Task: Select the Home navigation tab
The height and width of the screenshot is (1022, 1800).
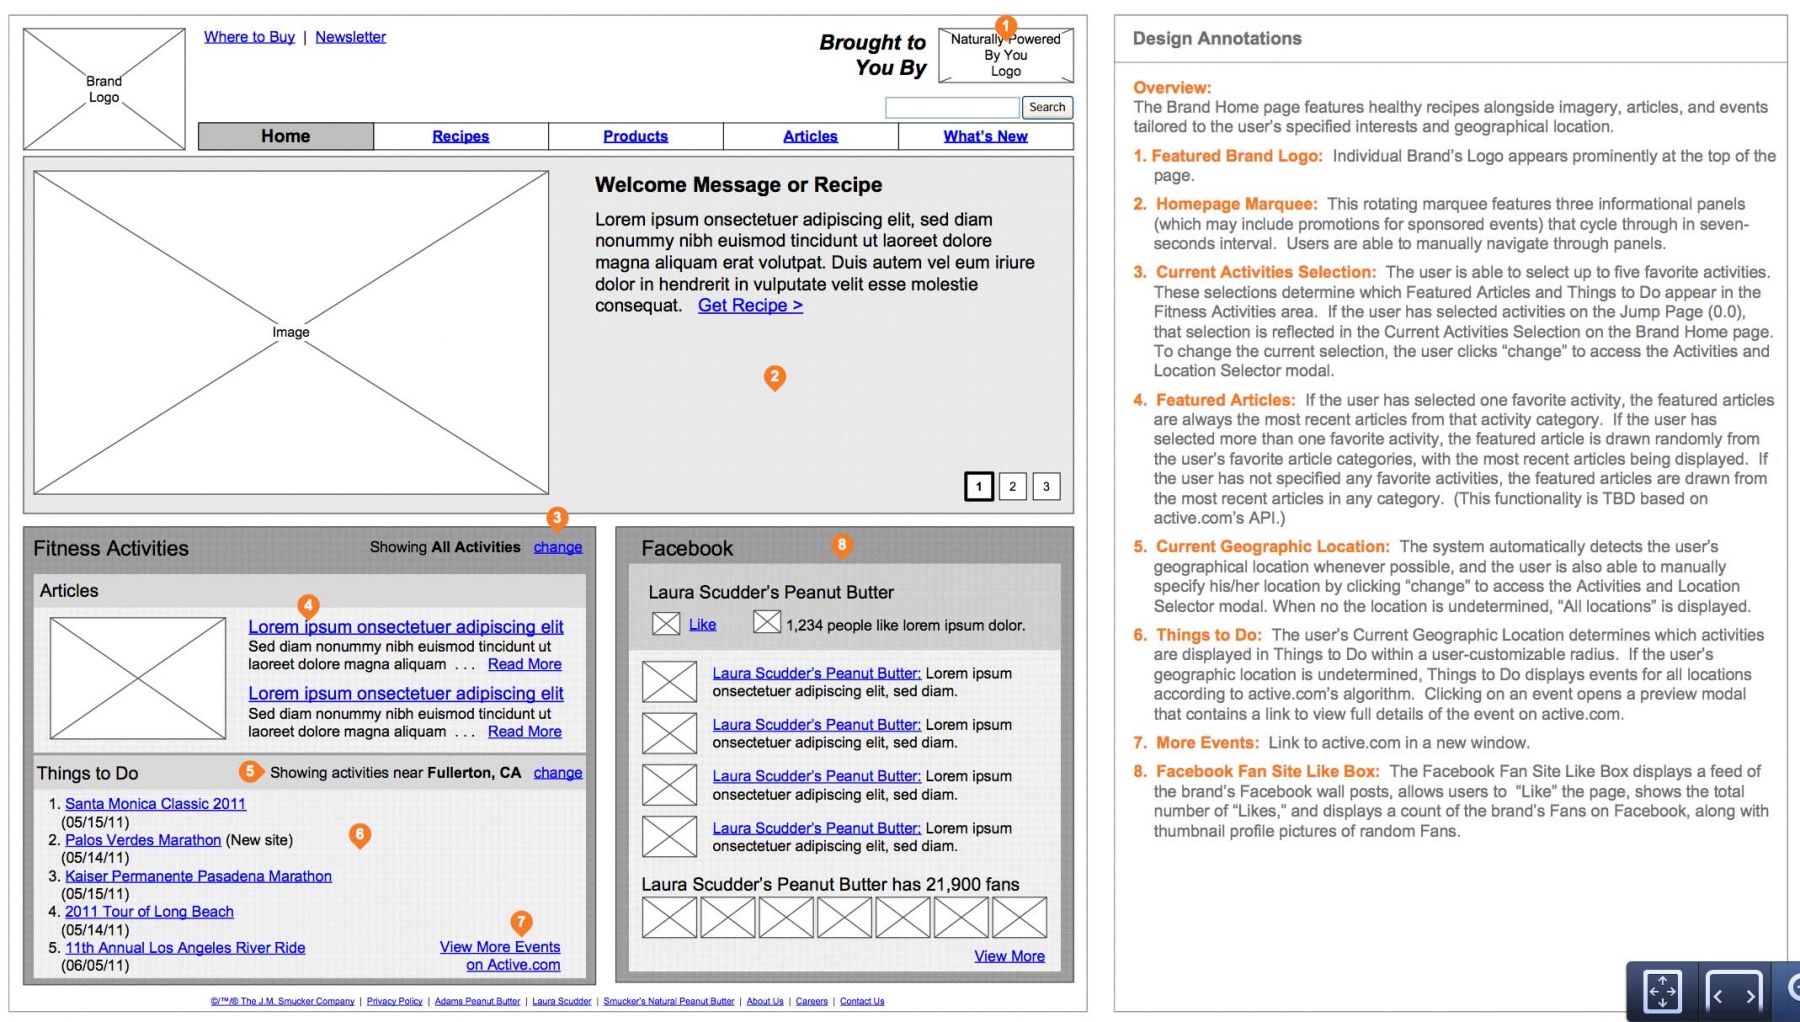Action: tap(286, 136)
